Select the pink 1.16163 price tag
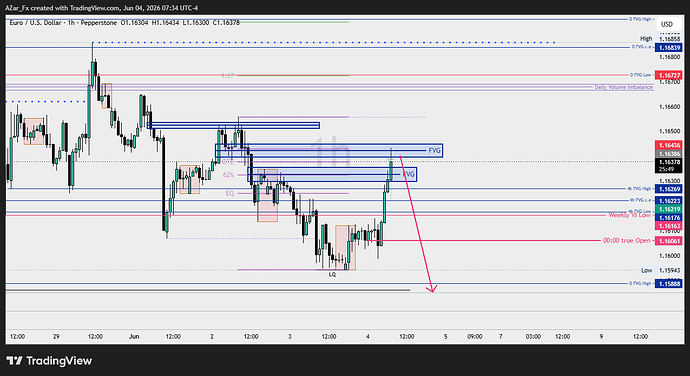This screenshot has width=690, height=376. [668, 226]
